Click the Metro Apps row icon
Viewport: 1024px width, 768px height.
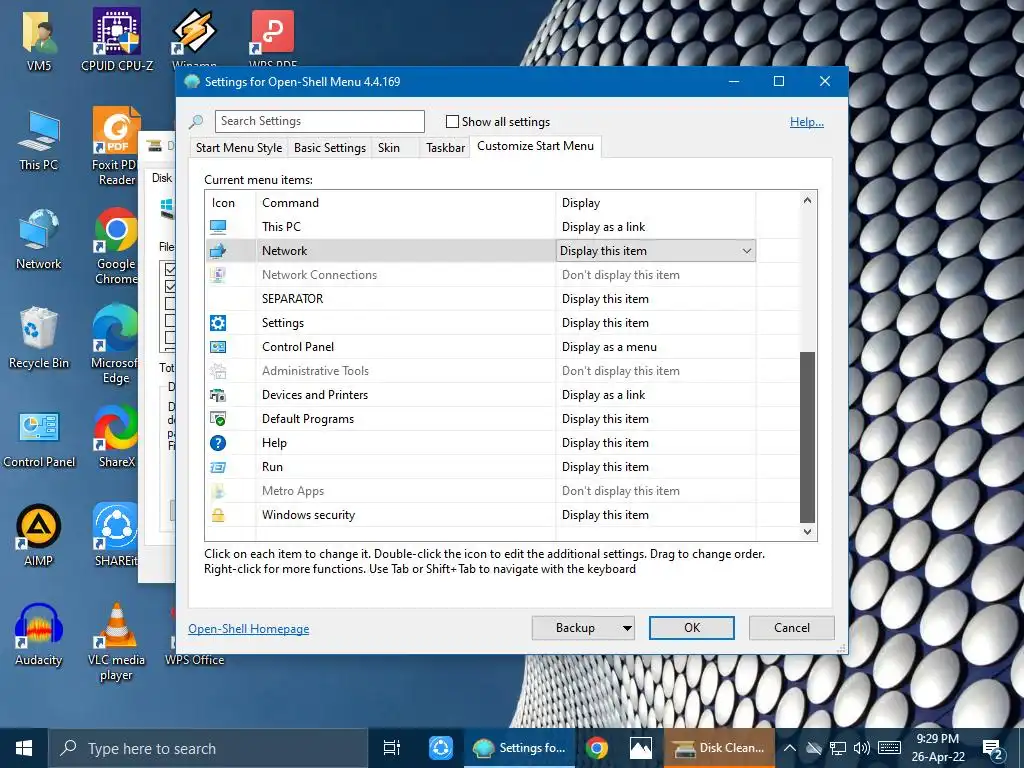point(218,491)
